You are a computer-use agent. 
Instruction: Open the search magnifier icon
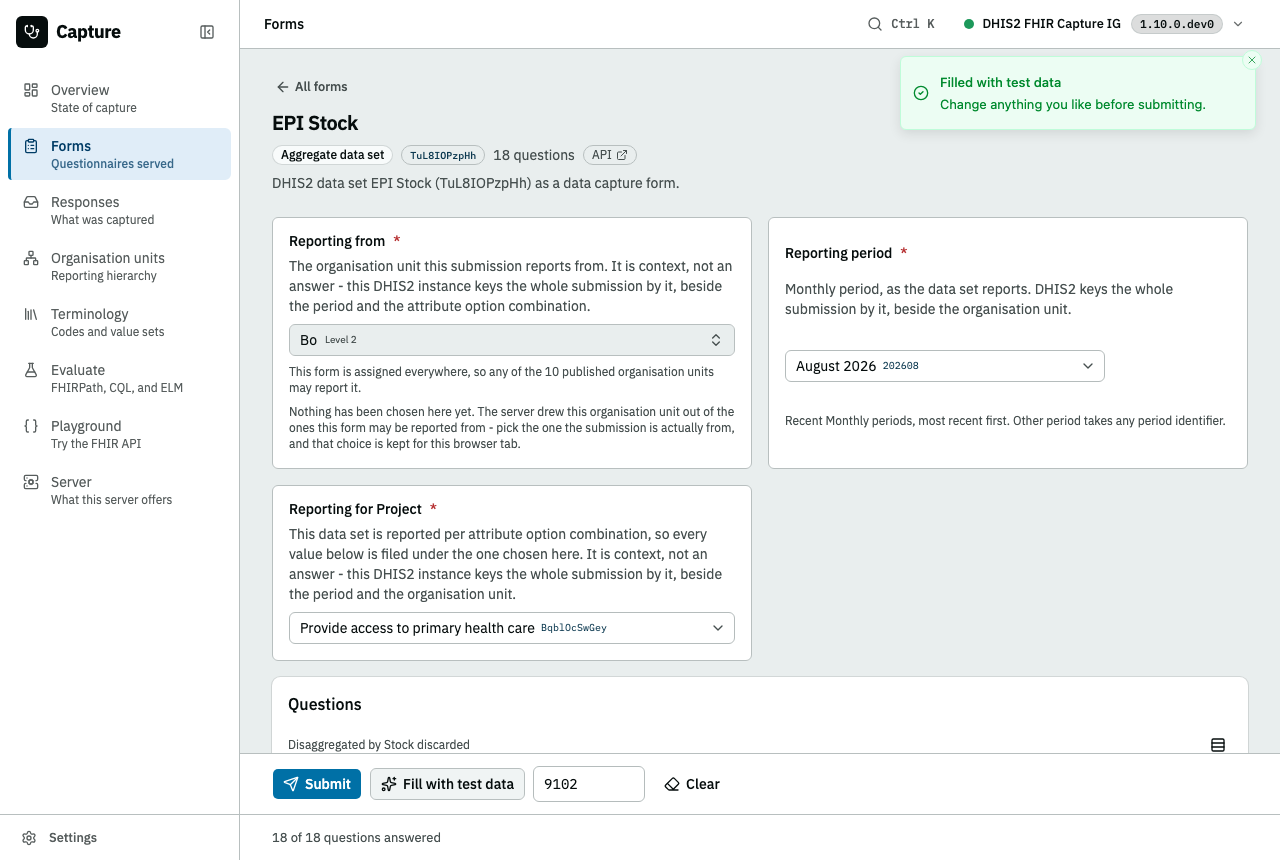[x=875, y=24]
